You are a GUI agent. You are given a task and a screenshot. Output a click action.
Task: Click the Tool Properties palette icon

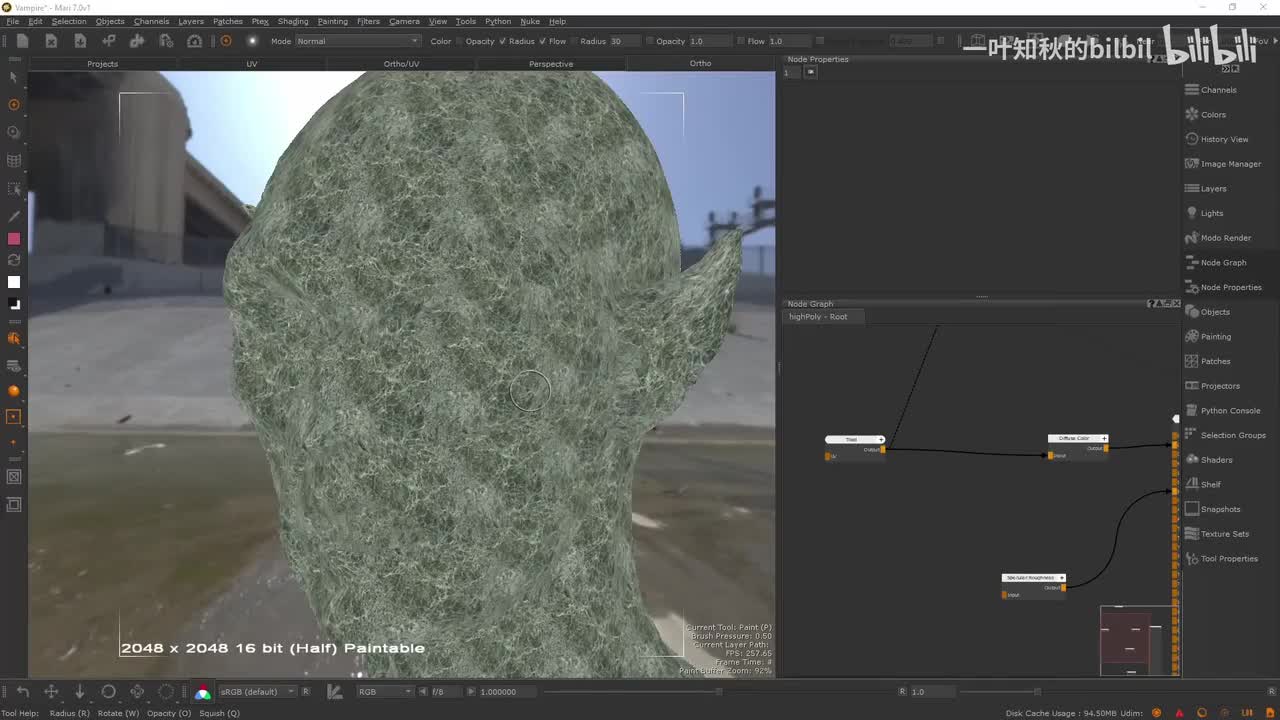1192,558
